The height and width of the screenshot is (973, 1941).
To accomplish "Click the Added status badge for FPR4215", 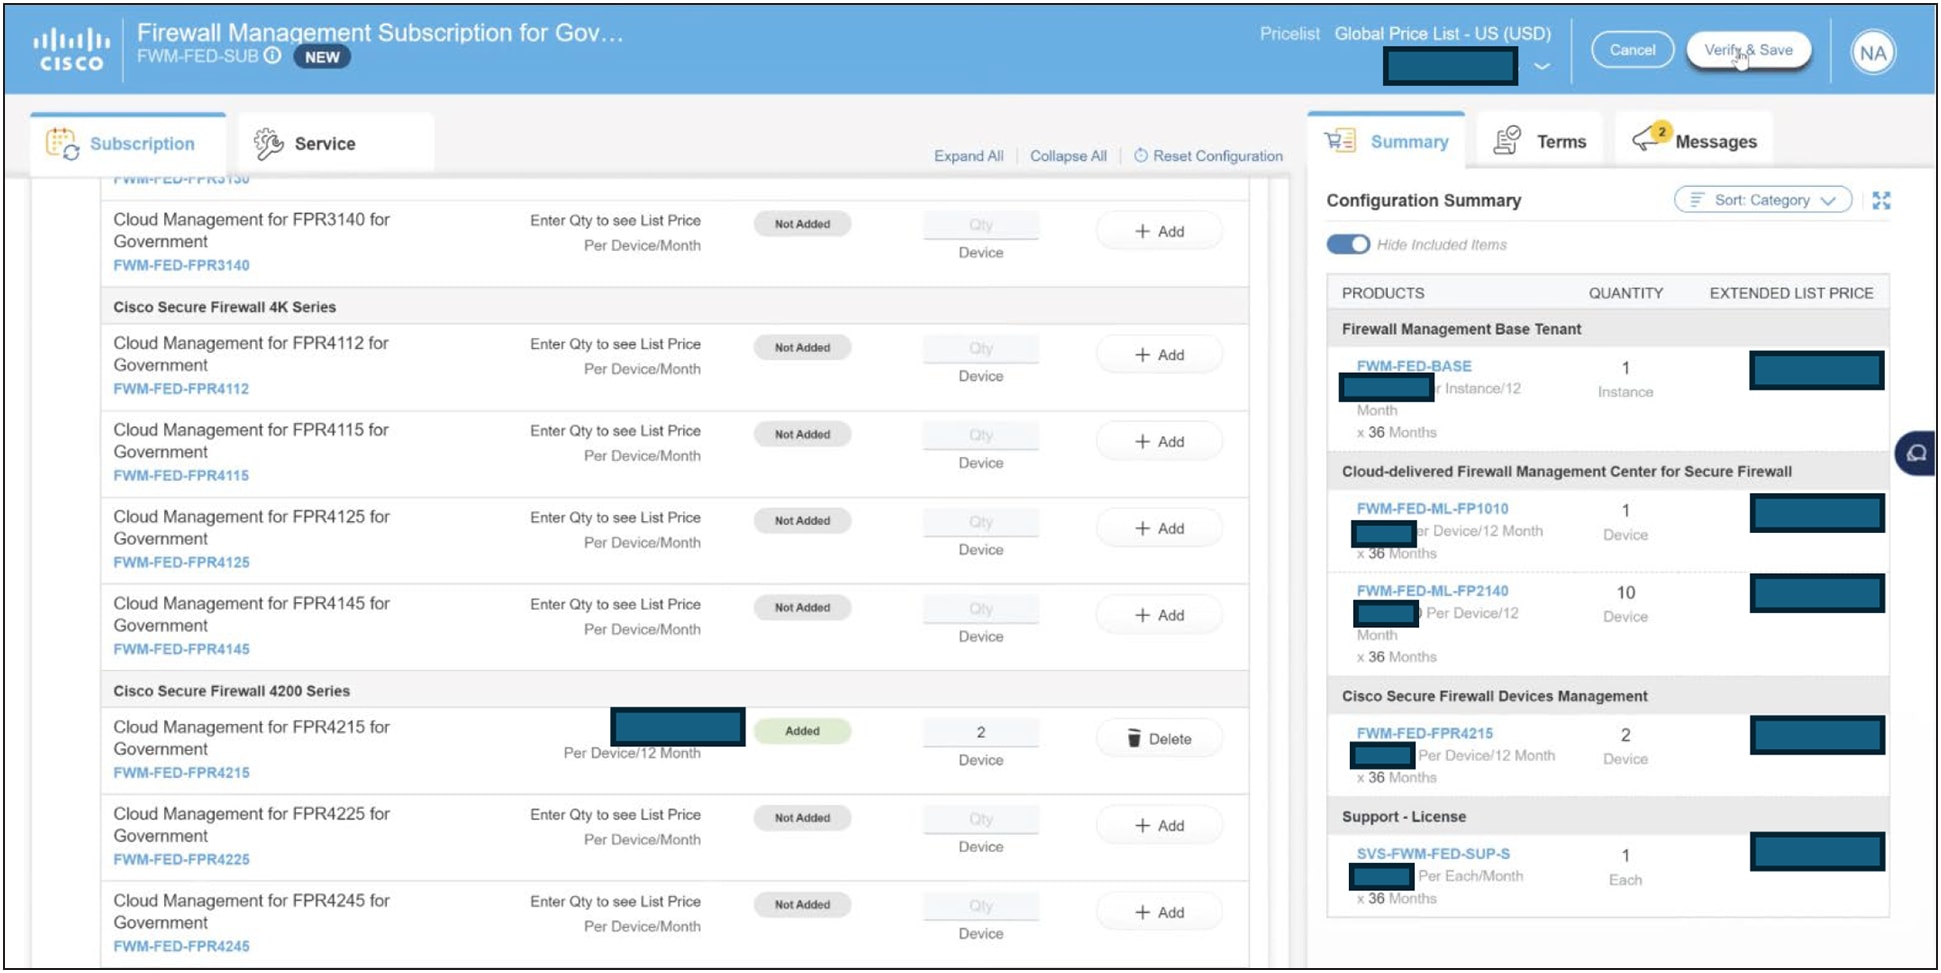I will [802, 732].
